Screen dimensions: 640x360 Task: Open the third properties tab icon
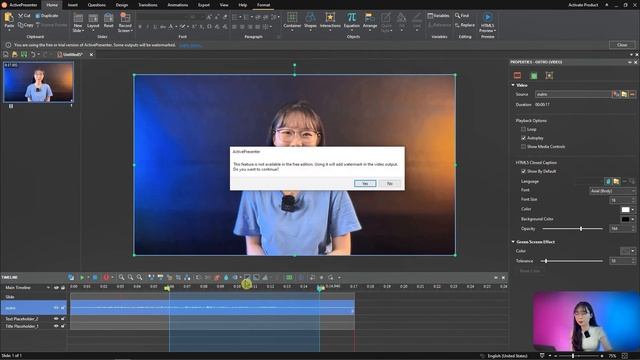point(549,76)
